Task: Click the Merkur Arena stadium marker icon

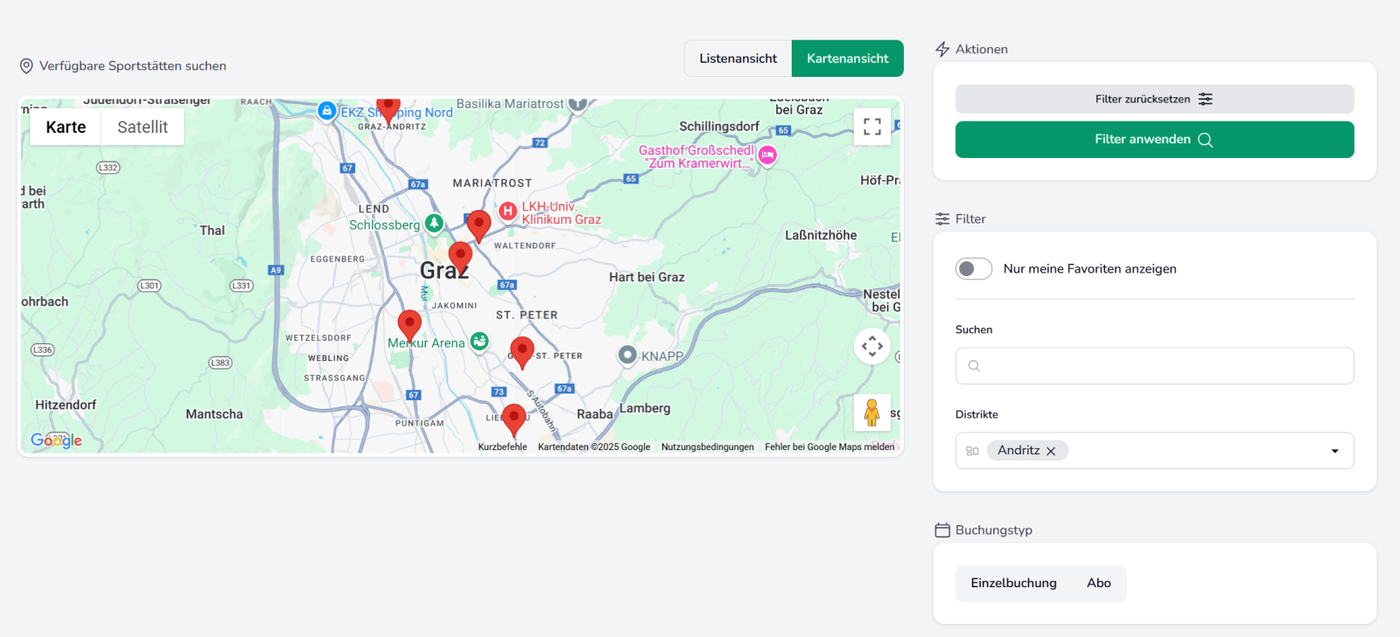Action: coord(479,342)
